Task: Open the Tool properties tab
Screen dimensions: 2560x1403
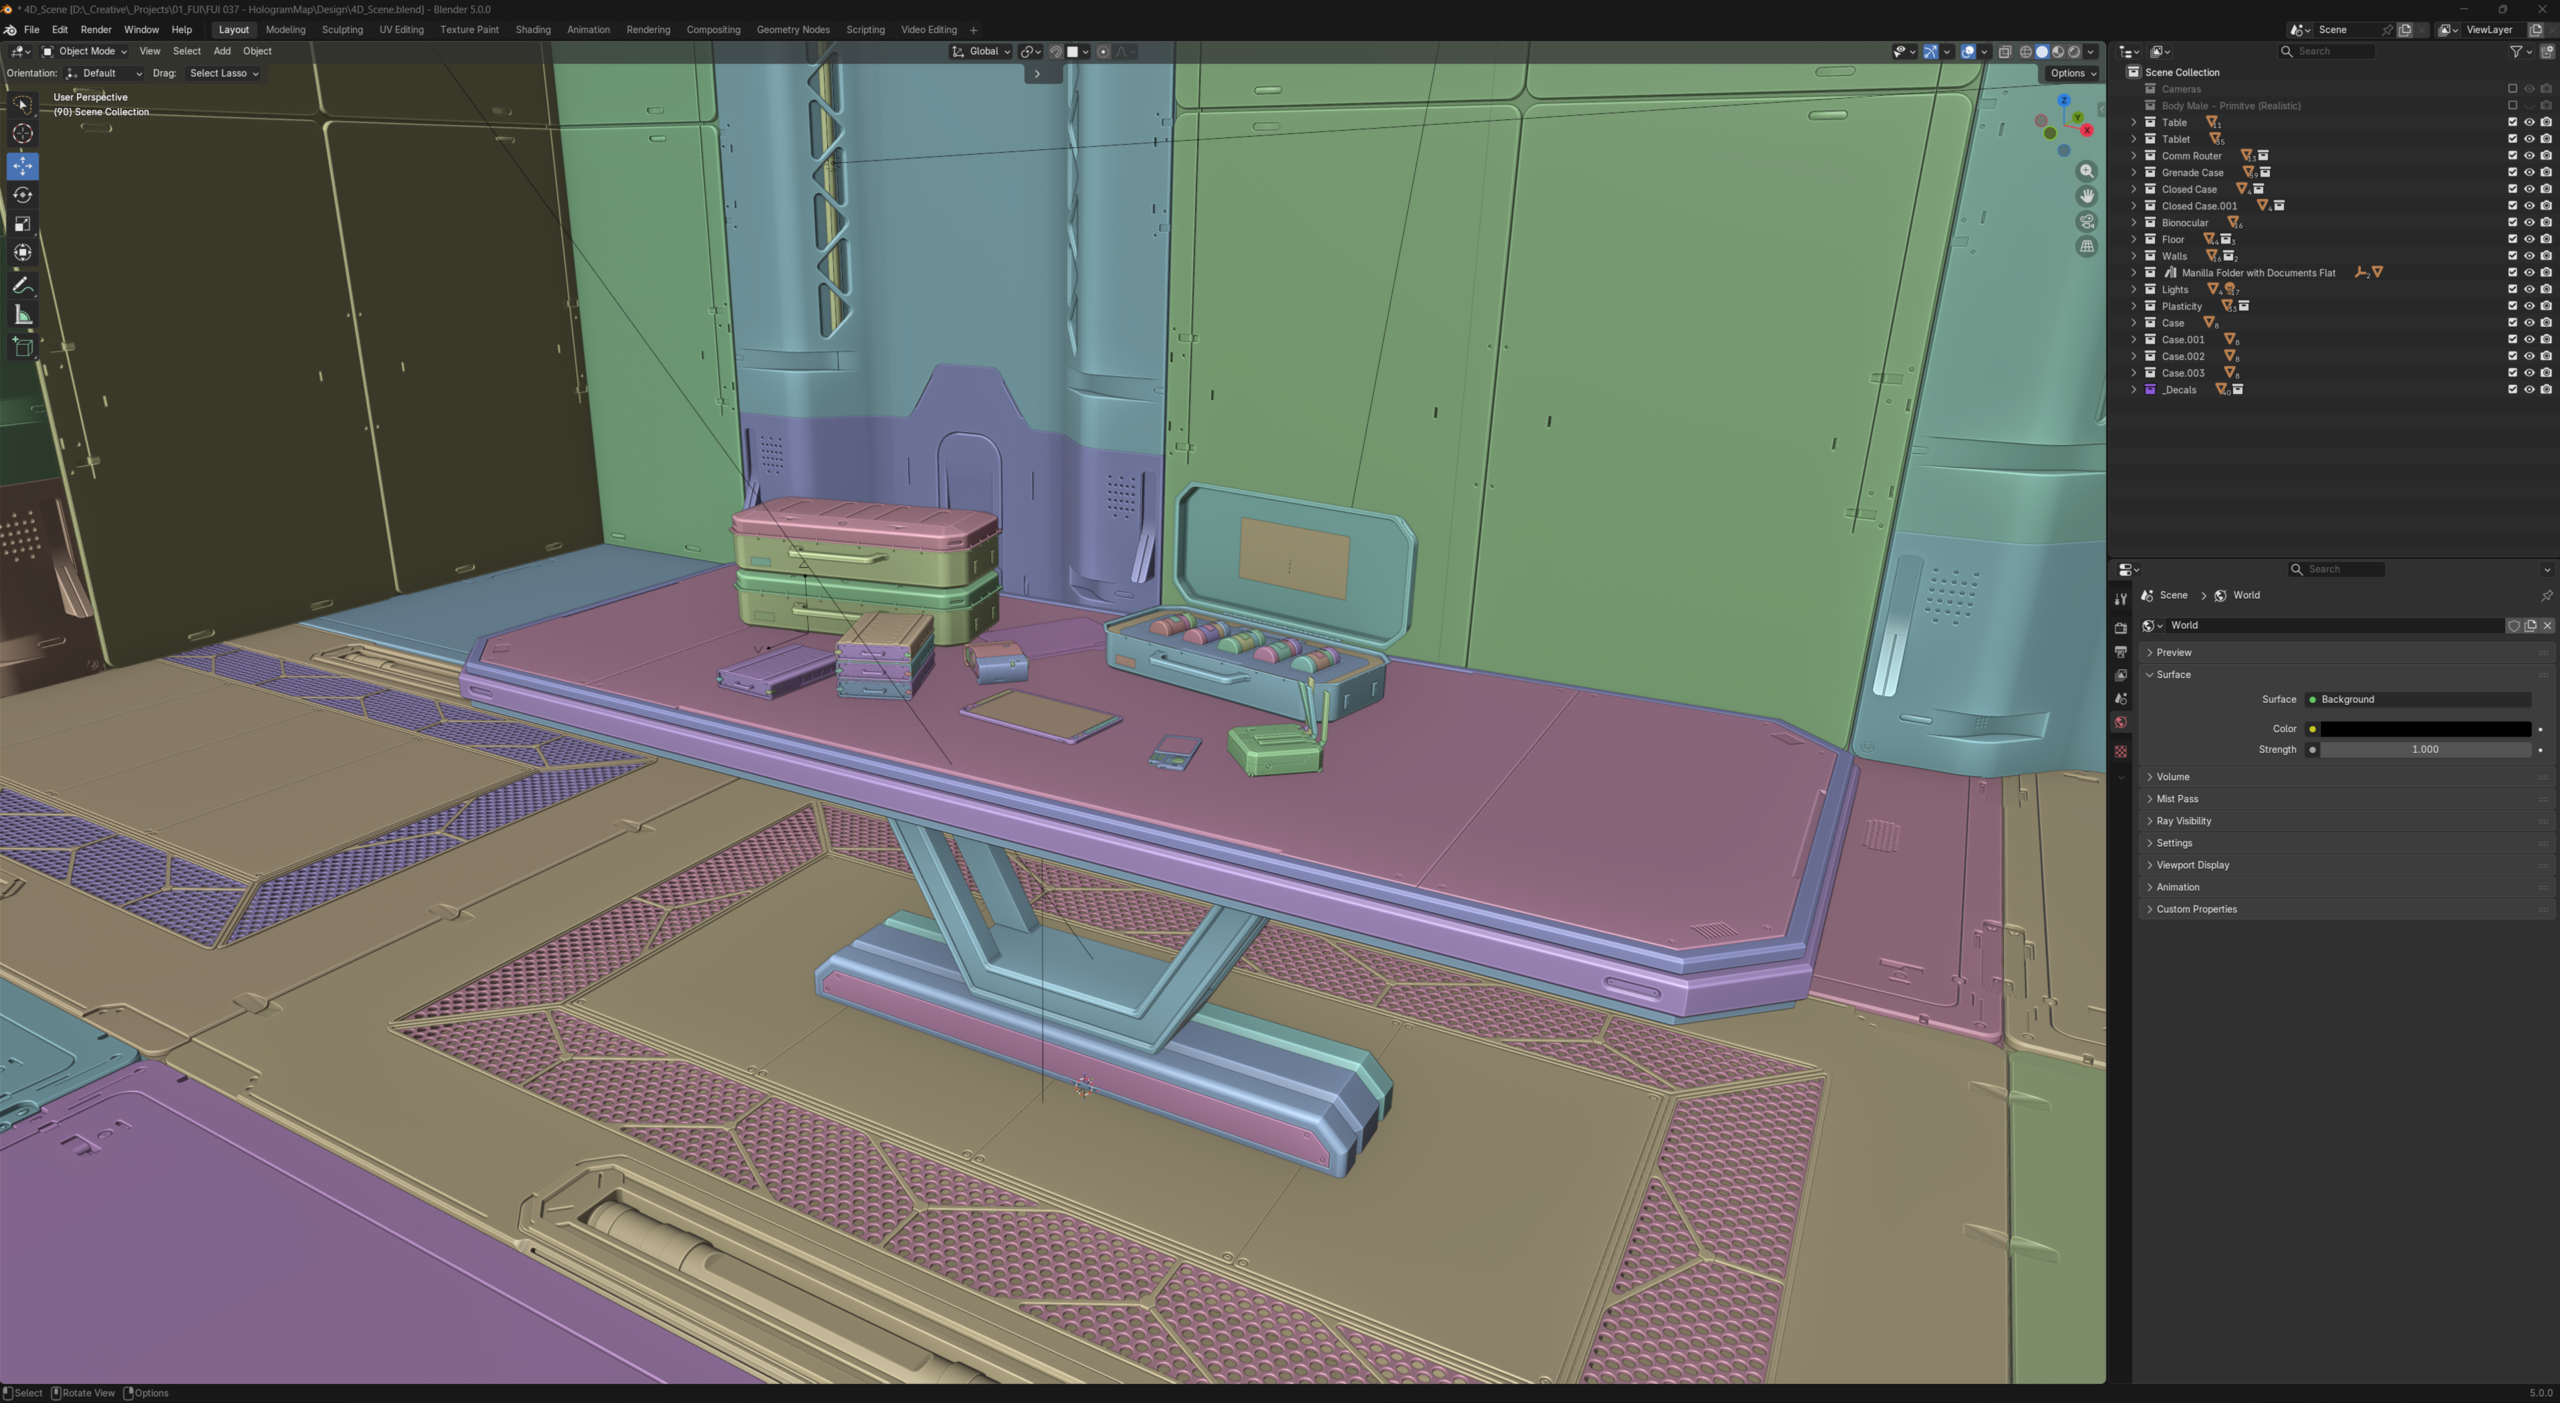Action: [2121, 599]
